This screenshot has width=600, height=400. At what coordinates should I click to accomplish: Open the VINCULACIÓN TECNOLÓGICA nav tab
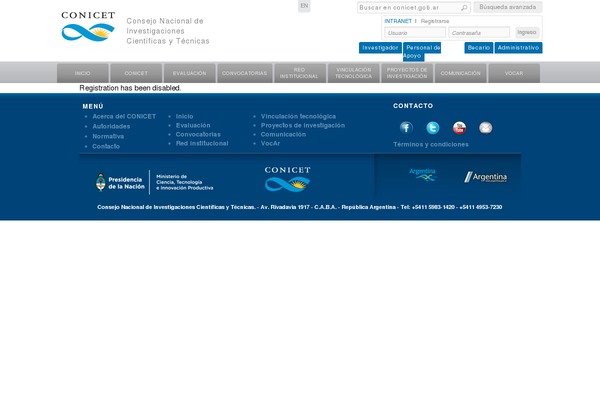(354, 73)
